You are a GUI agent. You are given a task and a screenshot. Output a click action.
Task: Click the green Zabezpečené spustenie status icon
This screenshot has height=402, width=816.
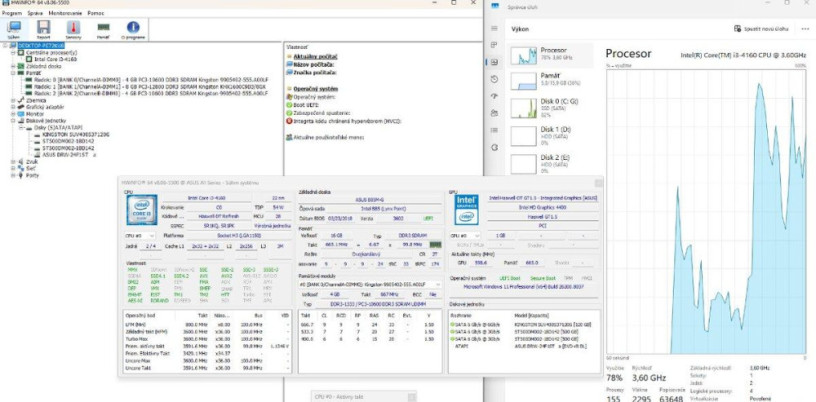(x=289, y=112)
